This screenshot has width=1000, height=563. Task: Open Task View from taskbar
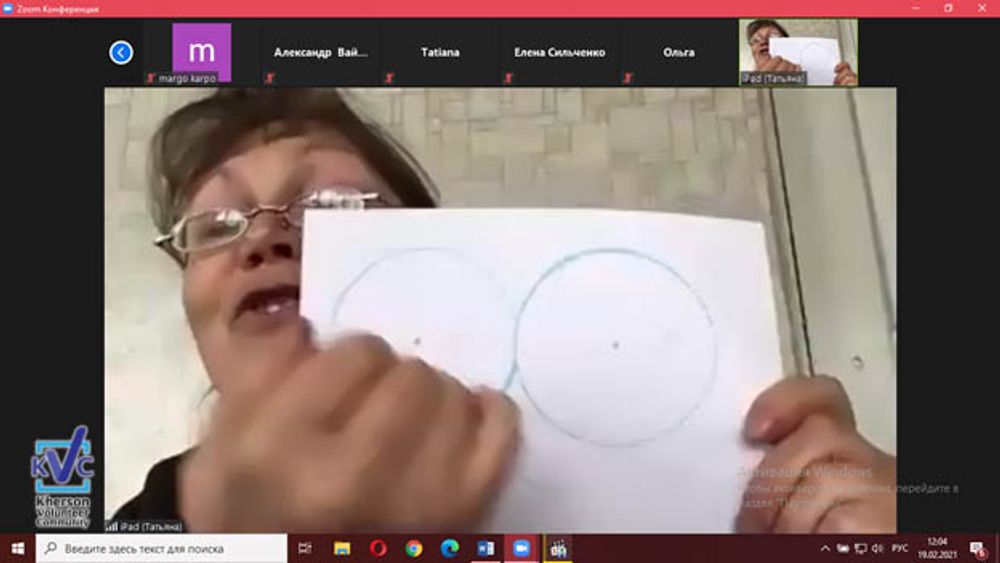point(305,548)
